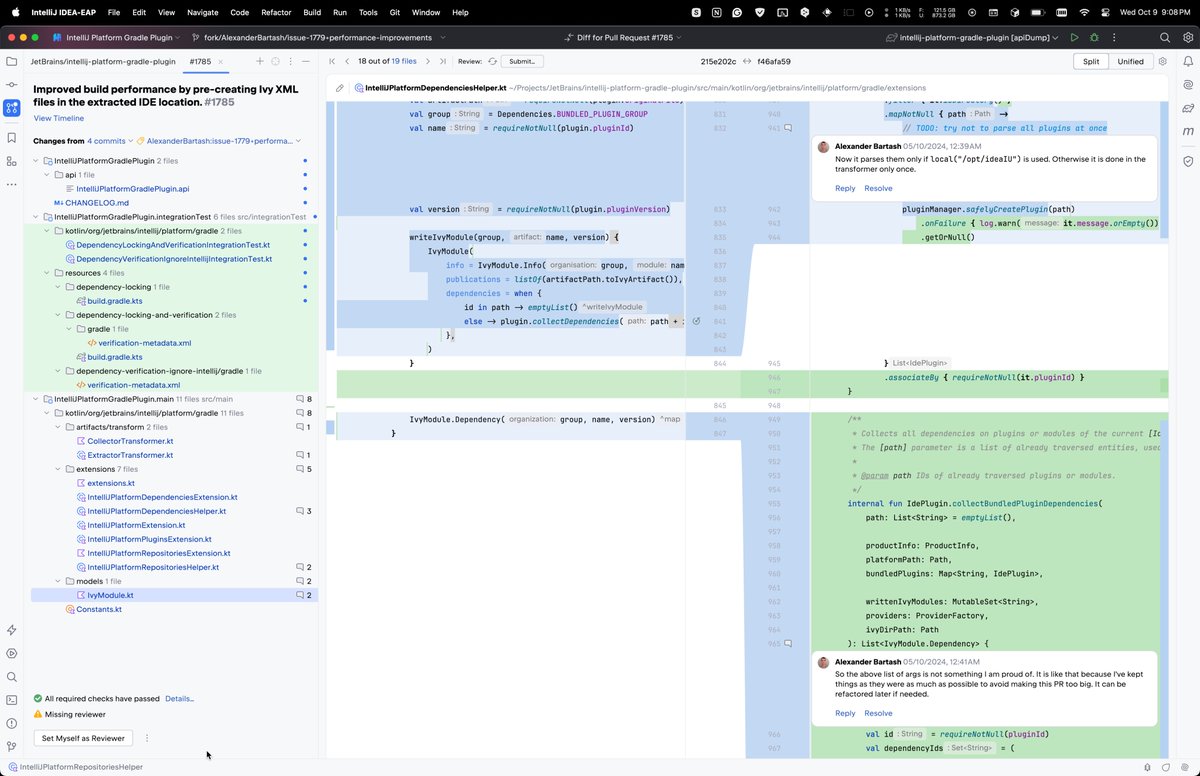The height and width of the screenshot is (776, 1200).
Task: Click the macOS Wi-Fi status icon
Action: click(1084, 12)
